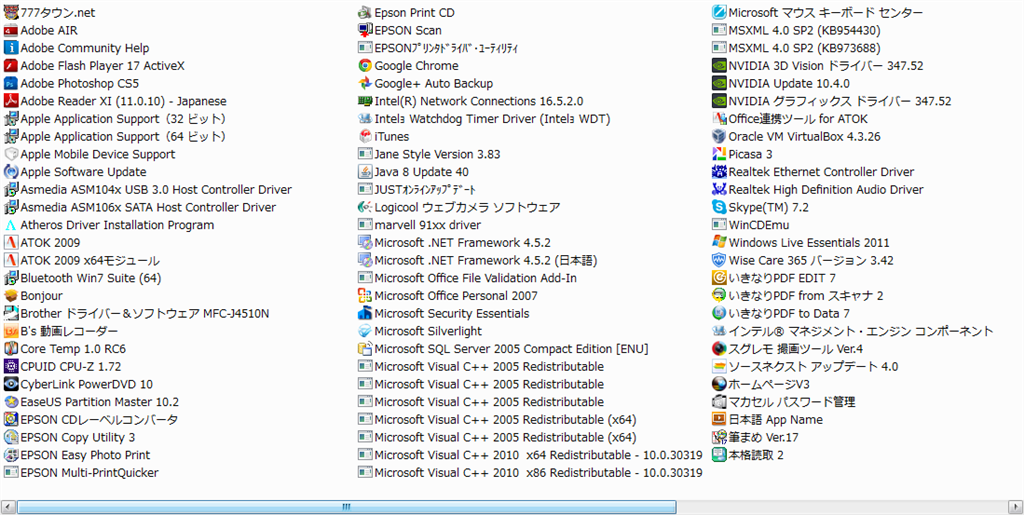
Task: Click the Epson Print CD icon
Action: pos(365,12)
